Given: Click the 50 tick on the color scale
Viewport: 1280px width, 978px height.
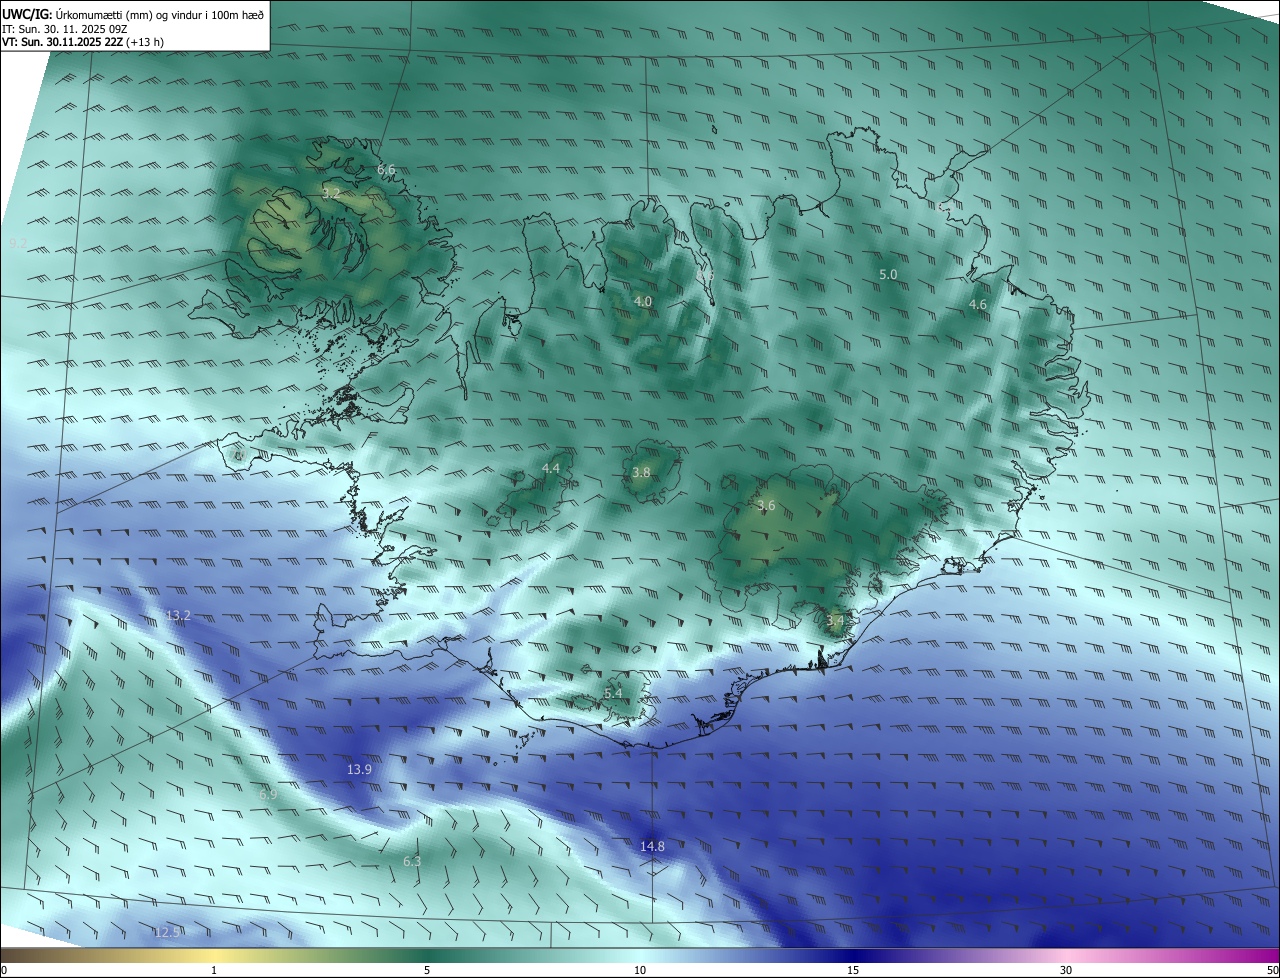Looking at the screenshot, I should pyautogui.click(x=1272, y=970).
